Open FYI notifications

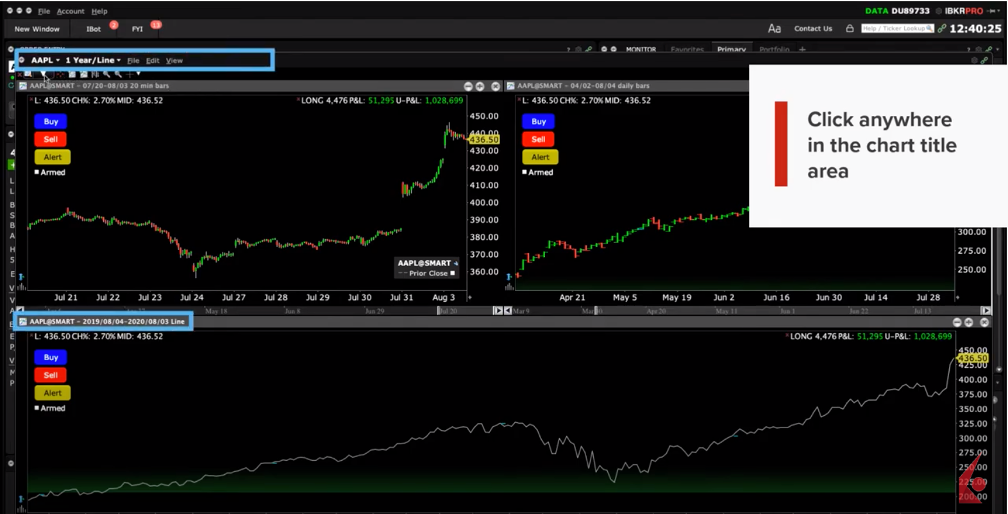pyautogui.click(x=137, y=29)
